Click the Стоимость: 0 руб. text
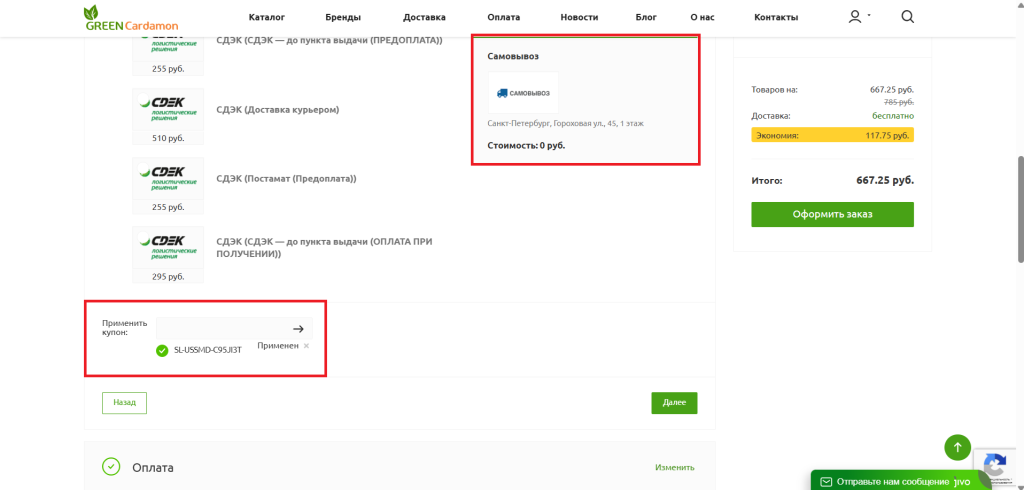Image resolution: width=1024 pixels, height=490 pixels. pos(526,146)
